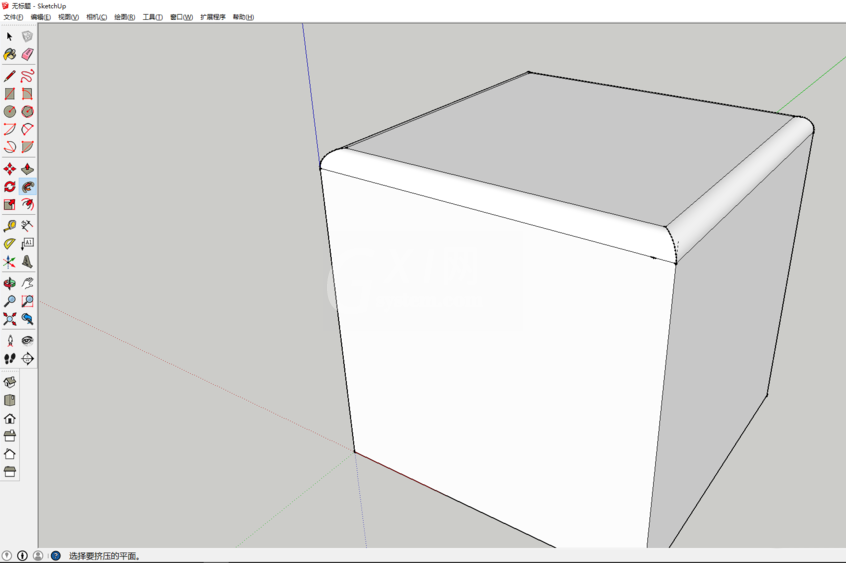
Task: Open Instructor help question-mark icon
Action: pos(56,555)
